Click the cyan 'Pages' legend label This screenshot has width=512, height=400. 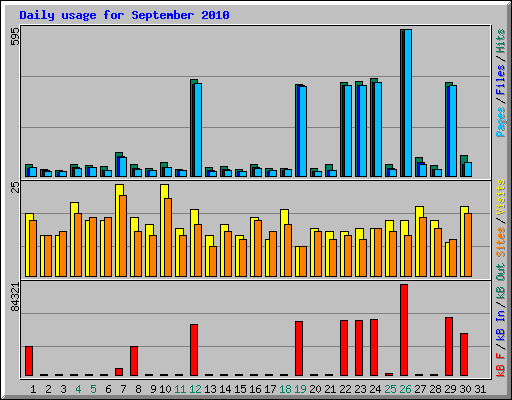point(500,121)
